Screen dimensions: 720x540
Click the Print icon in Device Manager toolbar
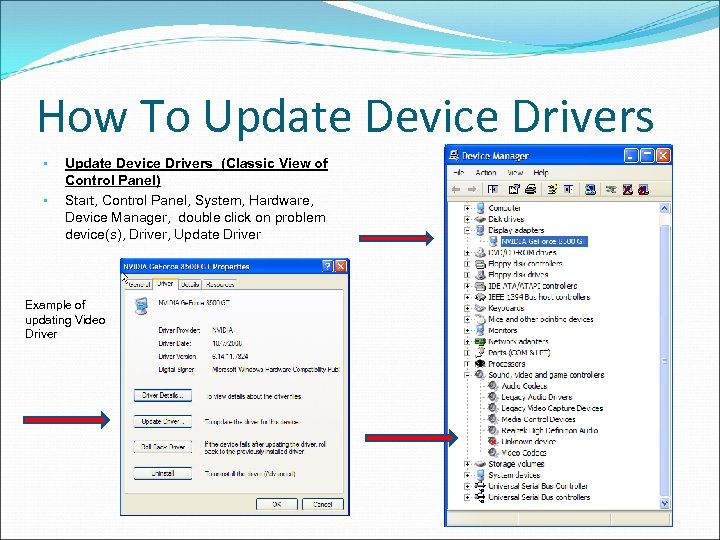[x=530, y=189]
